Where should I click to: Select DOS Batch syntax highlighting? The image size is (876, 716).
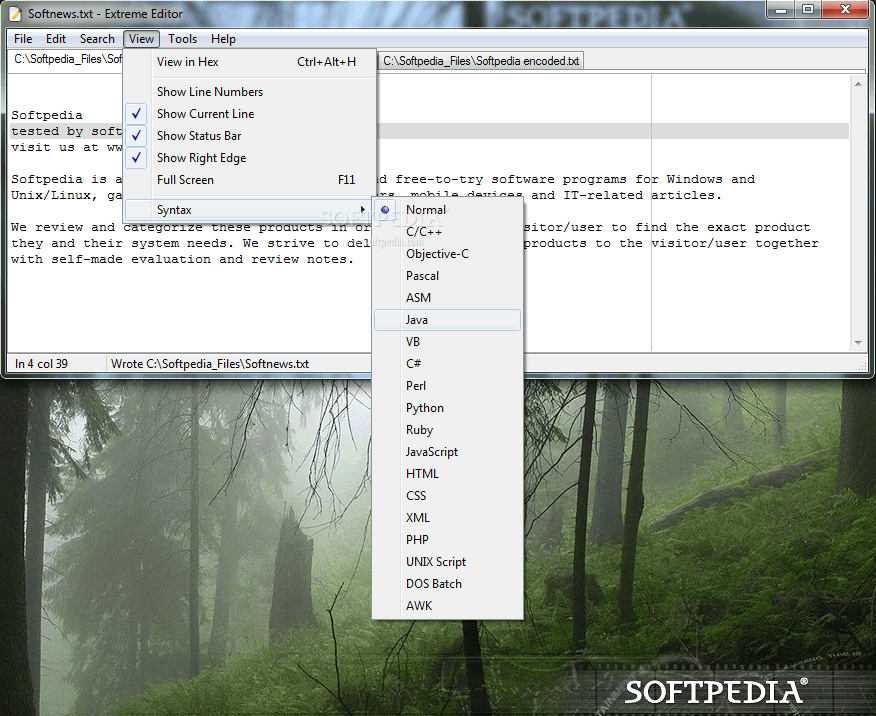coord(447,584)
